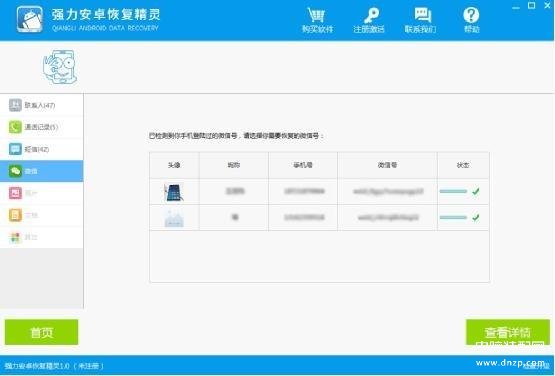The width and height of the screenshot is (555, 376).
Task: Select the pink pictures category in the sidebar
Action: [41, 193]
